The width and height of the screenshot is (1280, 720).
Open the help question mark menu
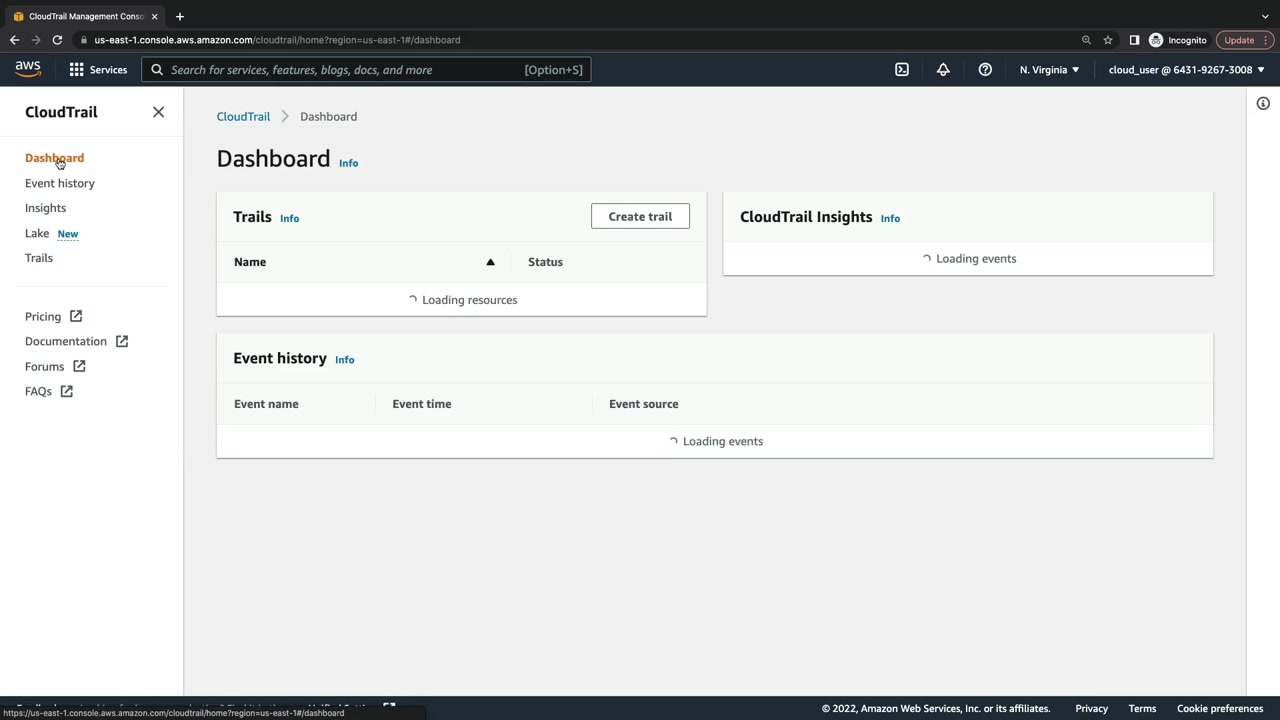(x=985, y=70)
